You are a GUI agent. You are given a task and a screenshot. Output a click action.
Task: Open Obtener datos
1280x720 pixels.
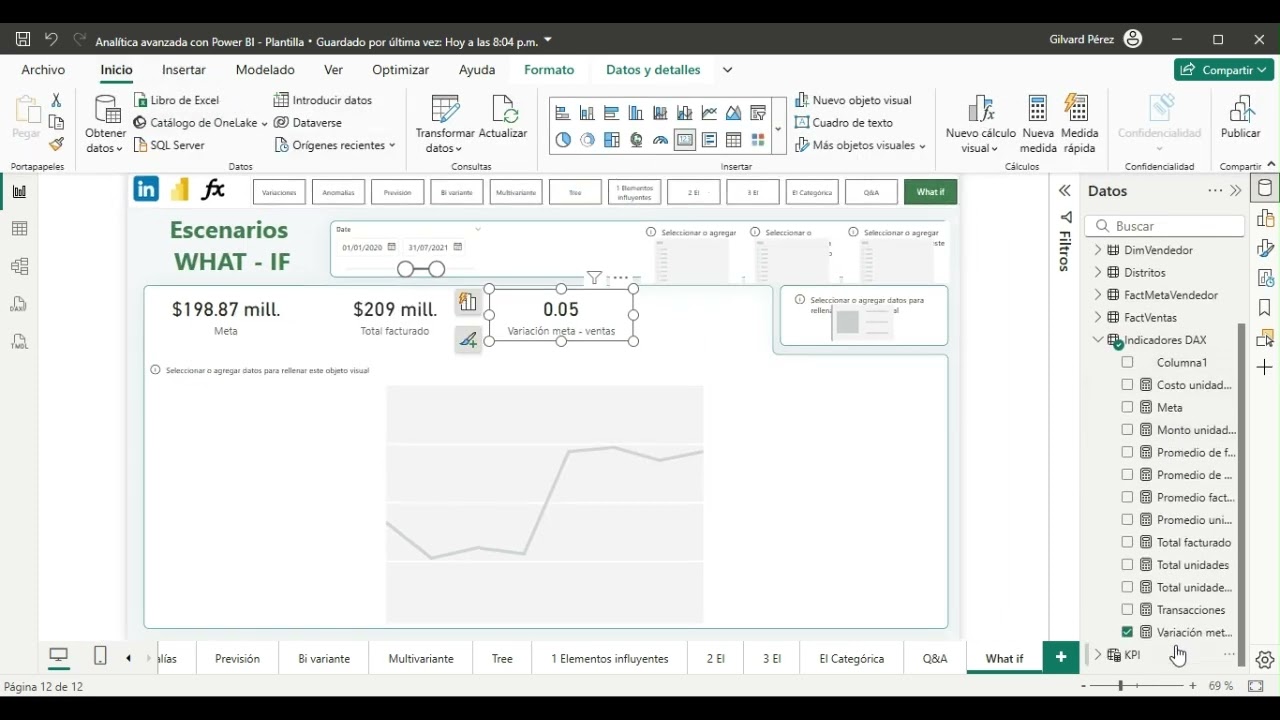click(x=105, y=124)
